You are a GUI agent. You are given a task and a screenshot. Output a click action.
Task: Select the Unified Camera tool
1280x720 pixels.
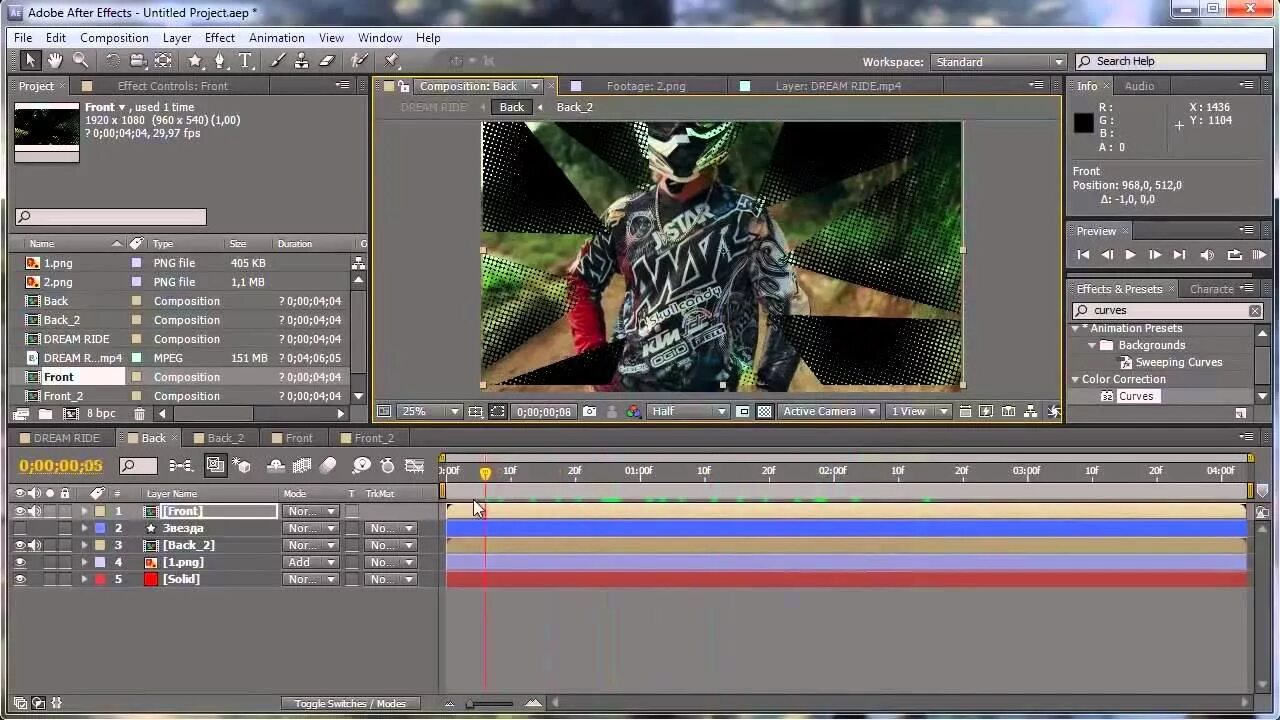[x=138, y=61]
